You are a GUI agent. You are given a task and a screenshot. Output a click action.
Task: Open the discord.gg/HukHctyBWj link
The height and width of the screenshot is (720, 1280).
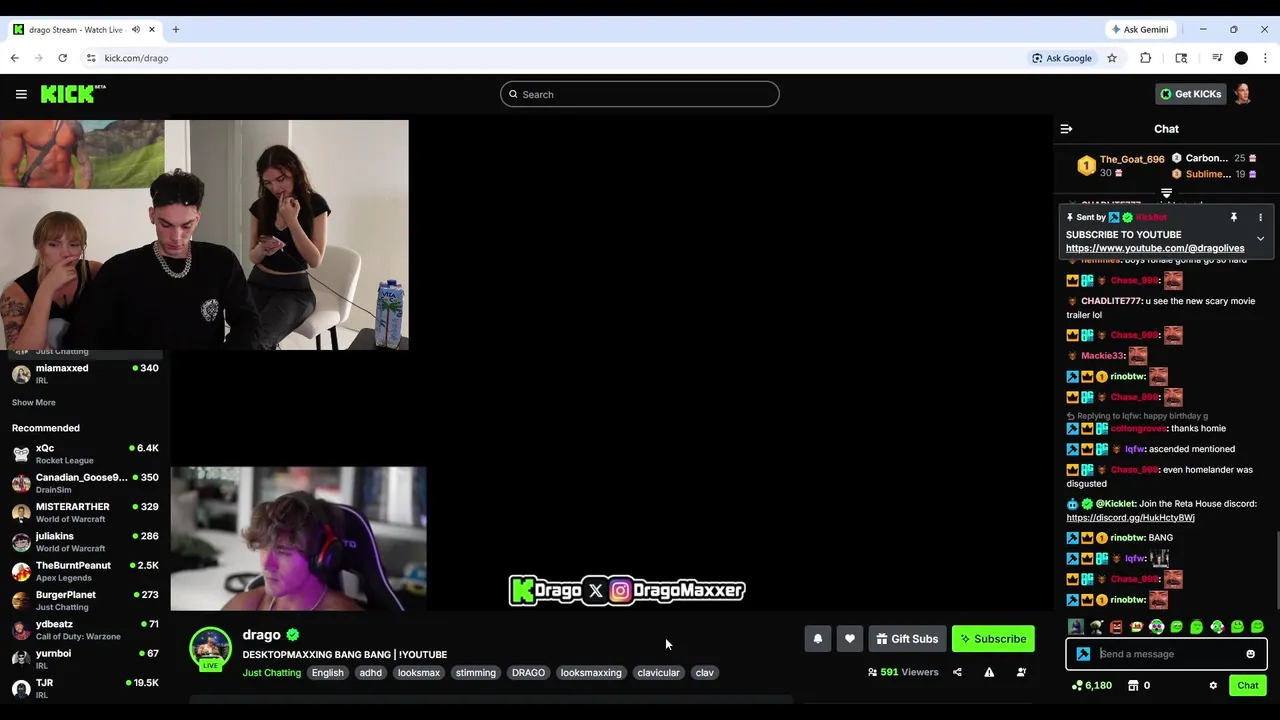(1130, 518)
